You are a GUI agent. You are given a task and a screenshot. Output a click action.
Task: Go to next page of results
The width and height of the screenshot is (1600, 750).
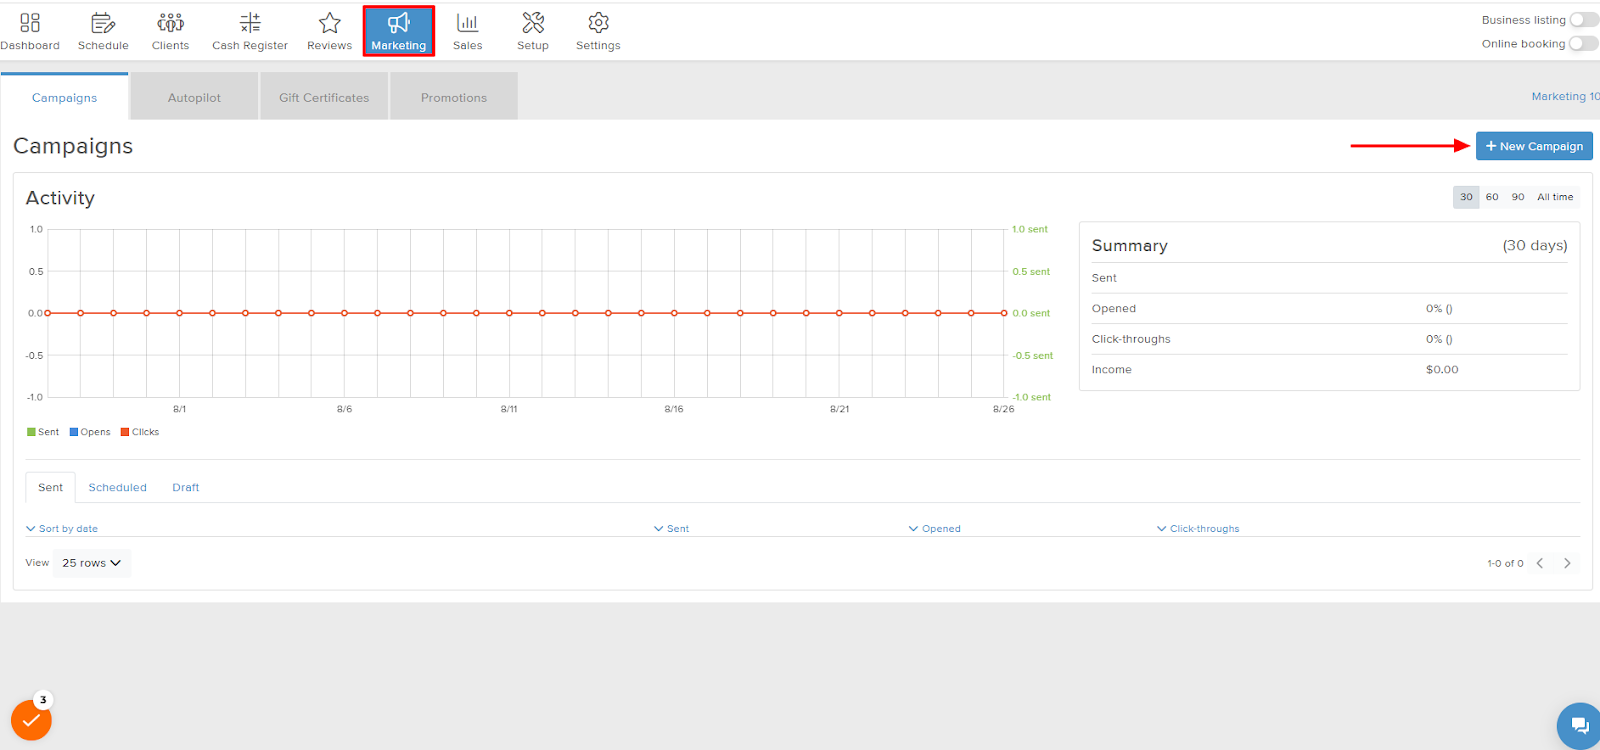[x=1567, y=563]
